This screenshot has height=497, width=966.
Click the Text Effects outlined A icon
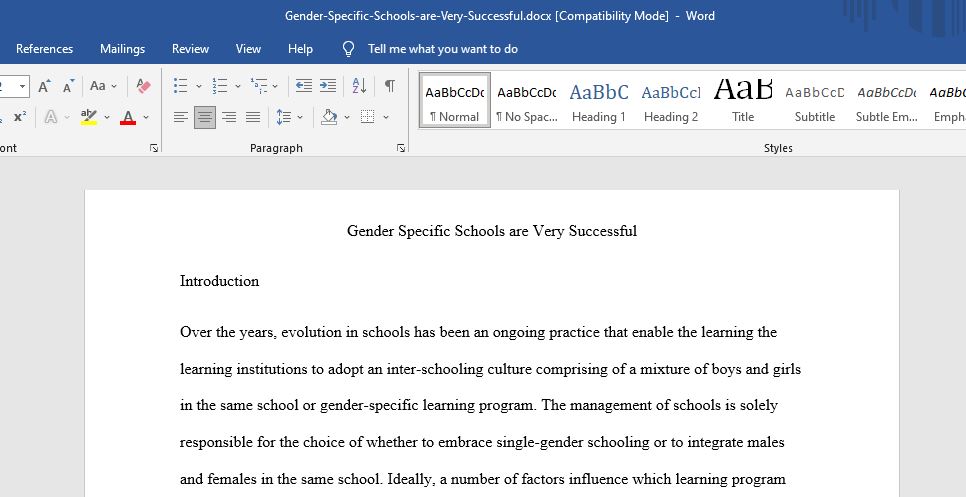(x=51, y=117)
